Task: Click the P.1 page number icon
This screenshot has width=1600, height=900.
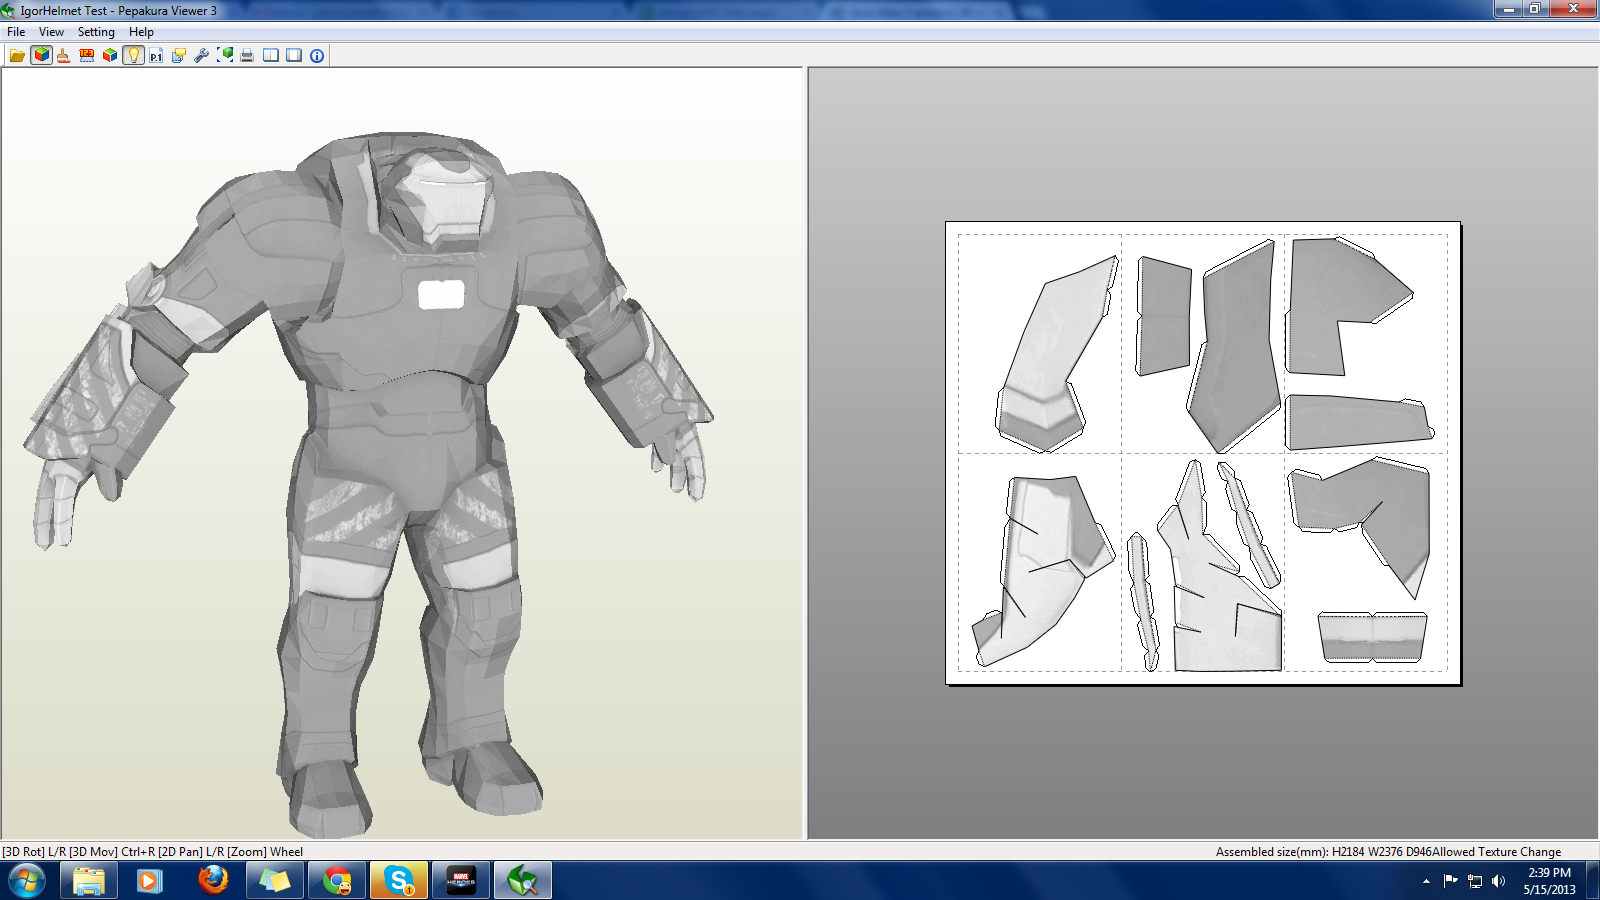Action: pos(156,55)
